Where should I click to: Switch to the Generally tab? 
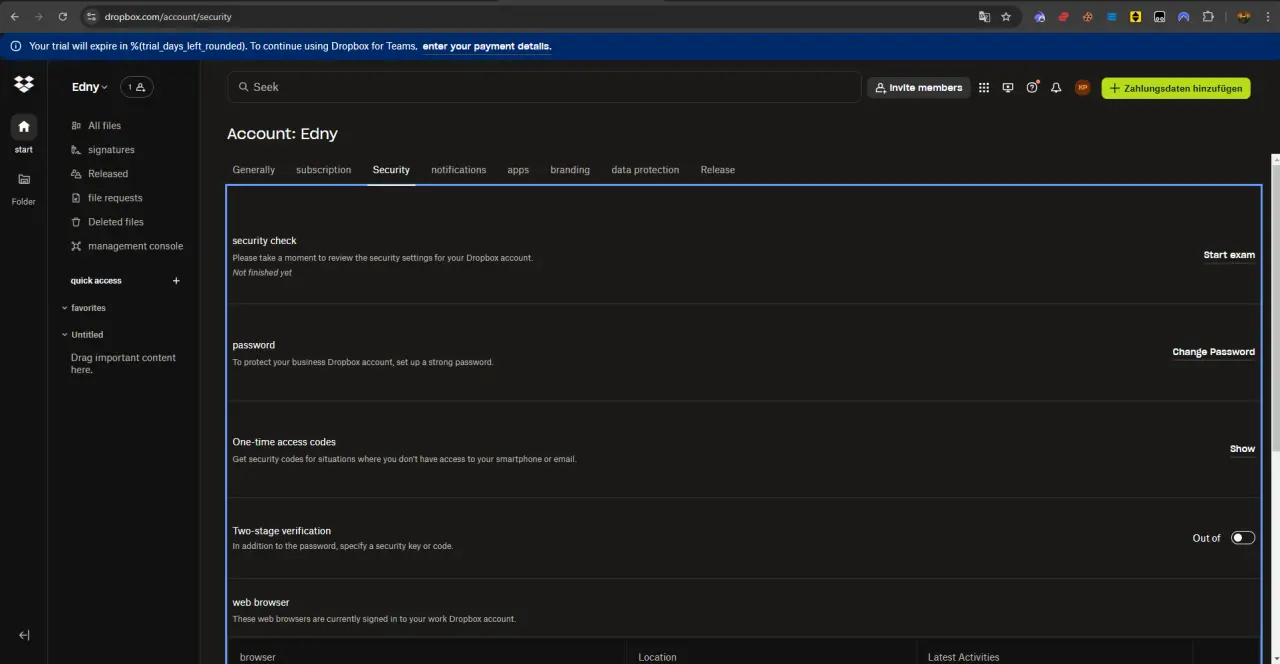pos(254,170)
